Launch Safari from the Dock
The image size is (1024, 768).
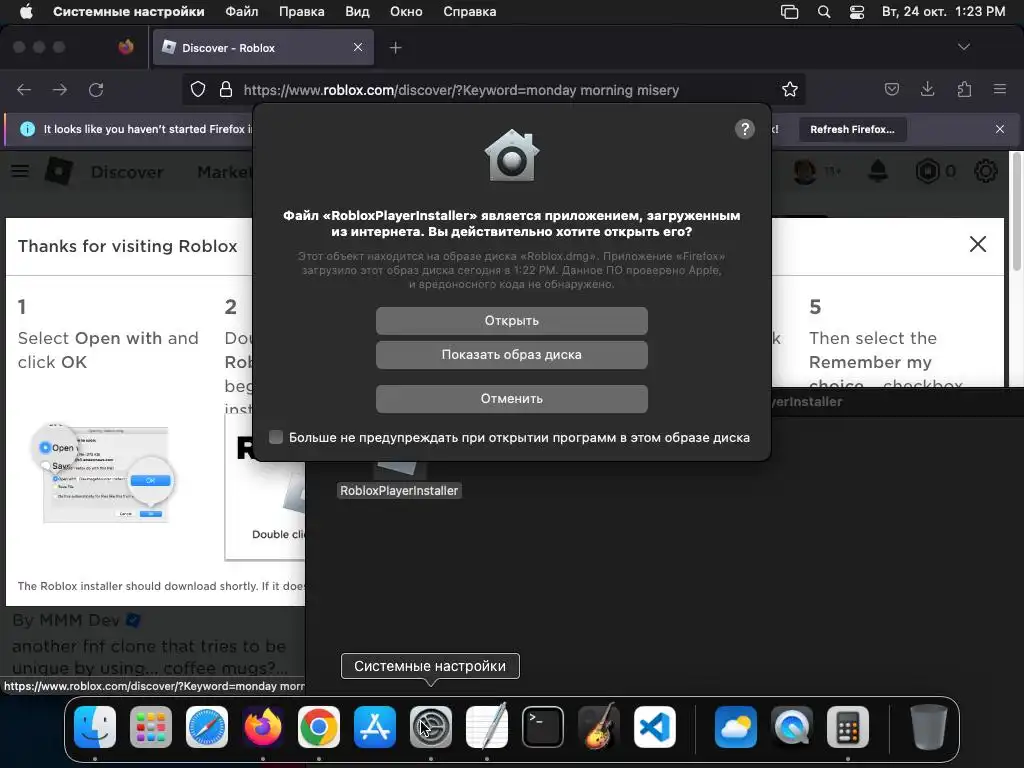click(207, 727)
